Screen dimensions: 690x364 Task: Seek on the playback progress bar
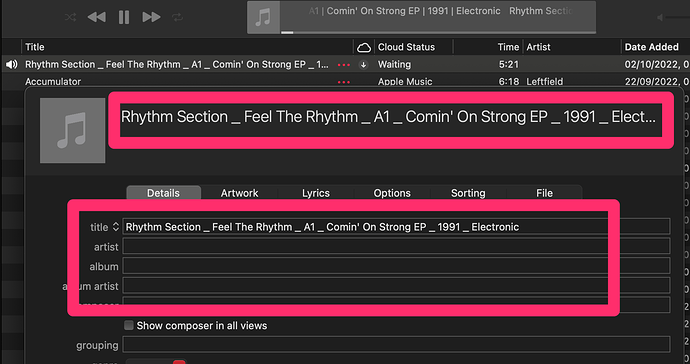click(438, 32)
